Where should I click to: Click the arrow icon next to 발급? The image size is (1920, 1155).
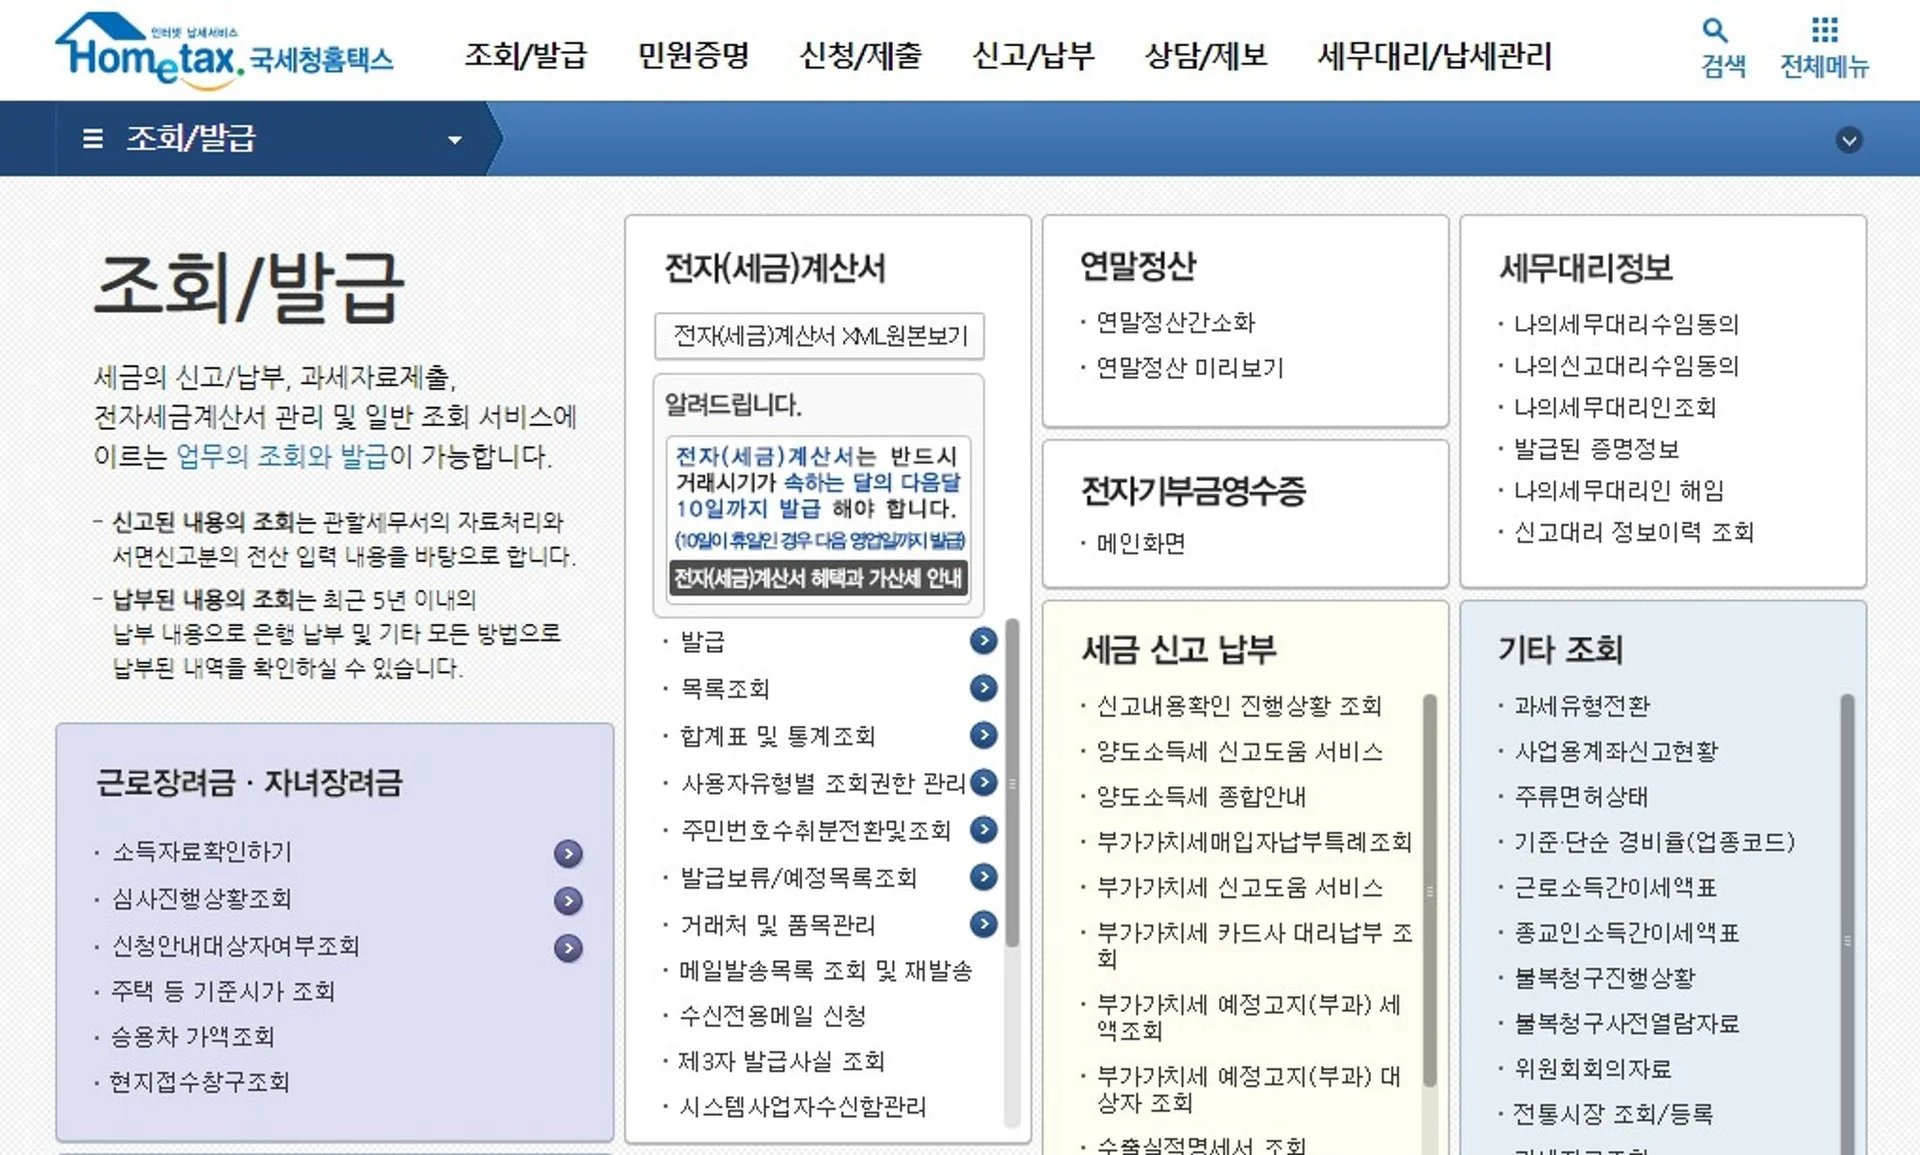click(x=985, y=642)
